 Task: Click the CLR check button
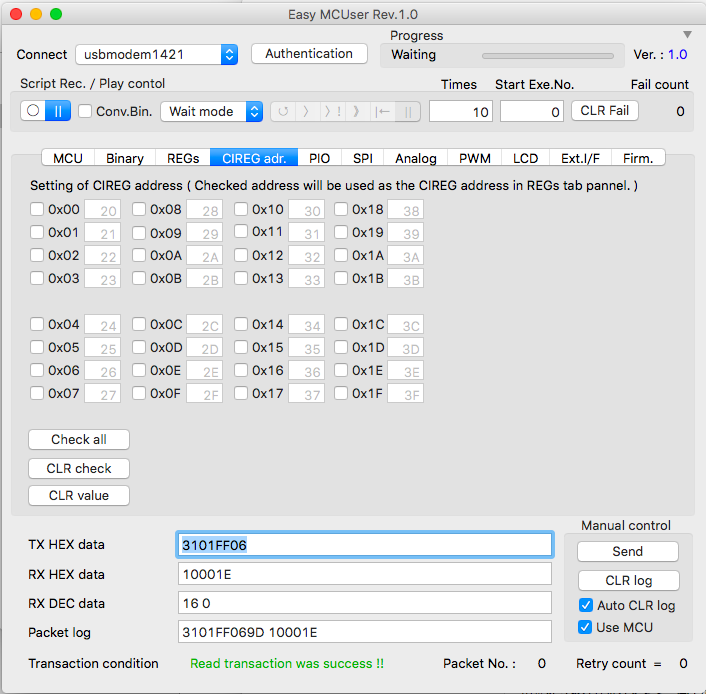tap(79, 468)
